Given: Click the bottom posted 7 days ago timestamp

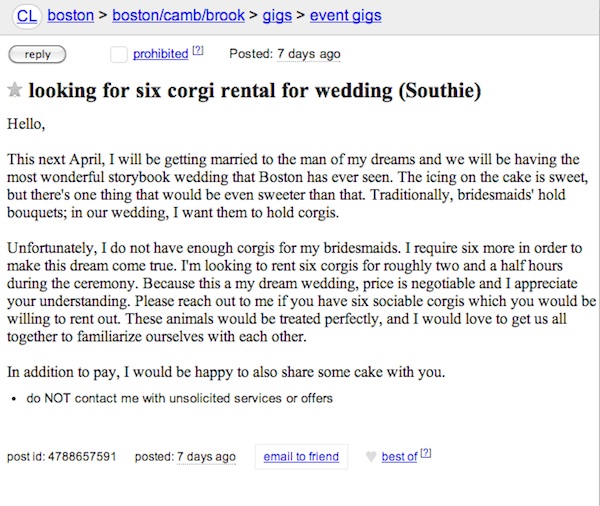Looking at the screenshot, I should [x=206, y=457].
